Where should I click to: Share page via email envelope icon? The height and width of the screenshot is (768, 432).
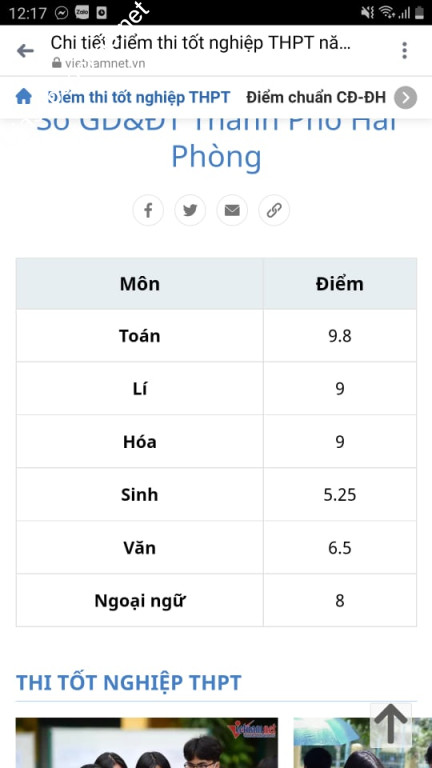coord(232,210)
